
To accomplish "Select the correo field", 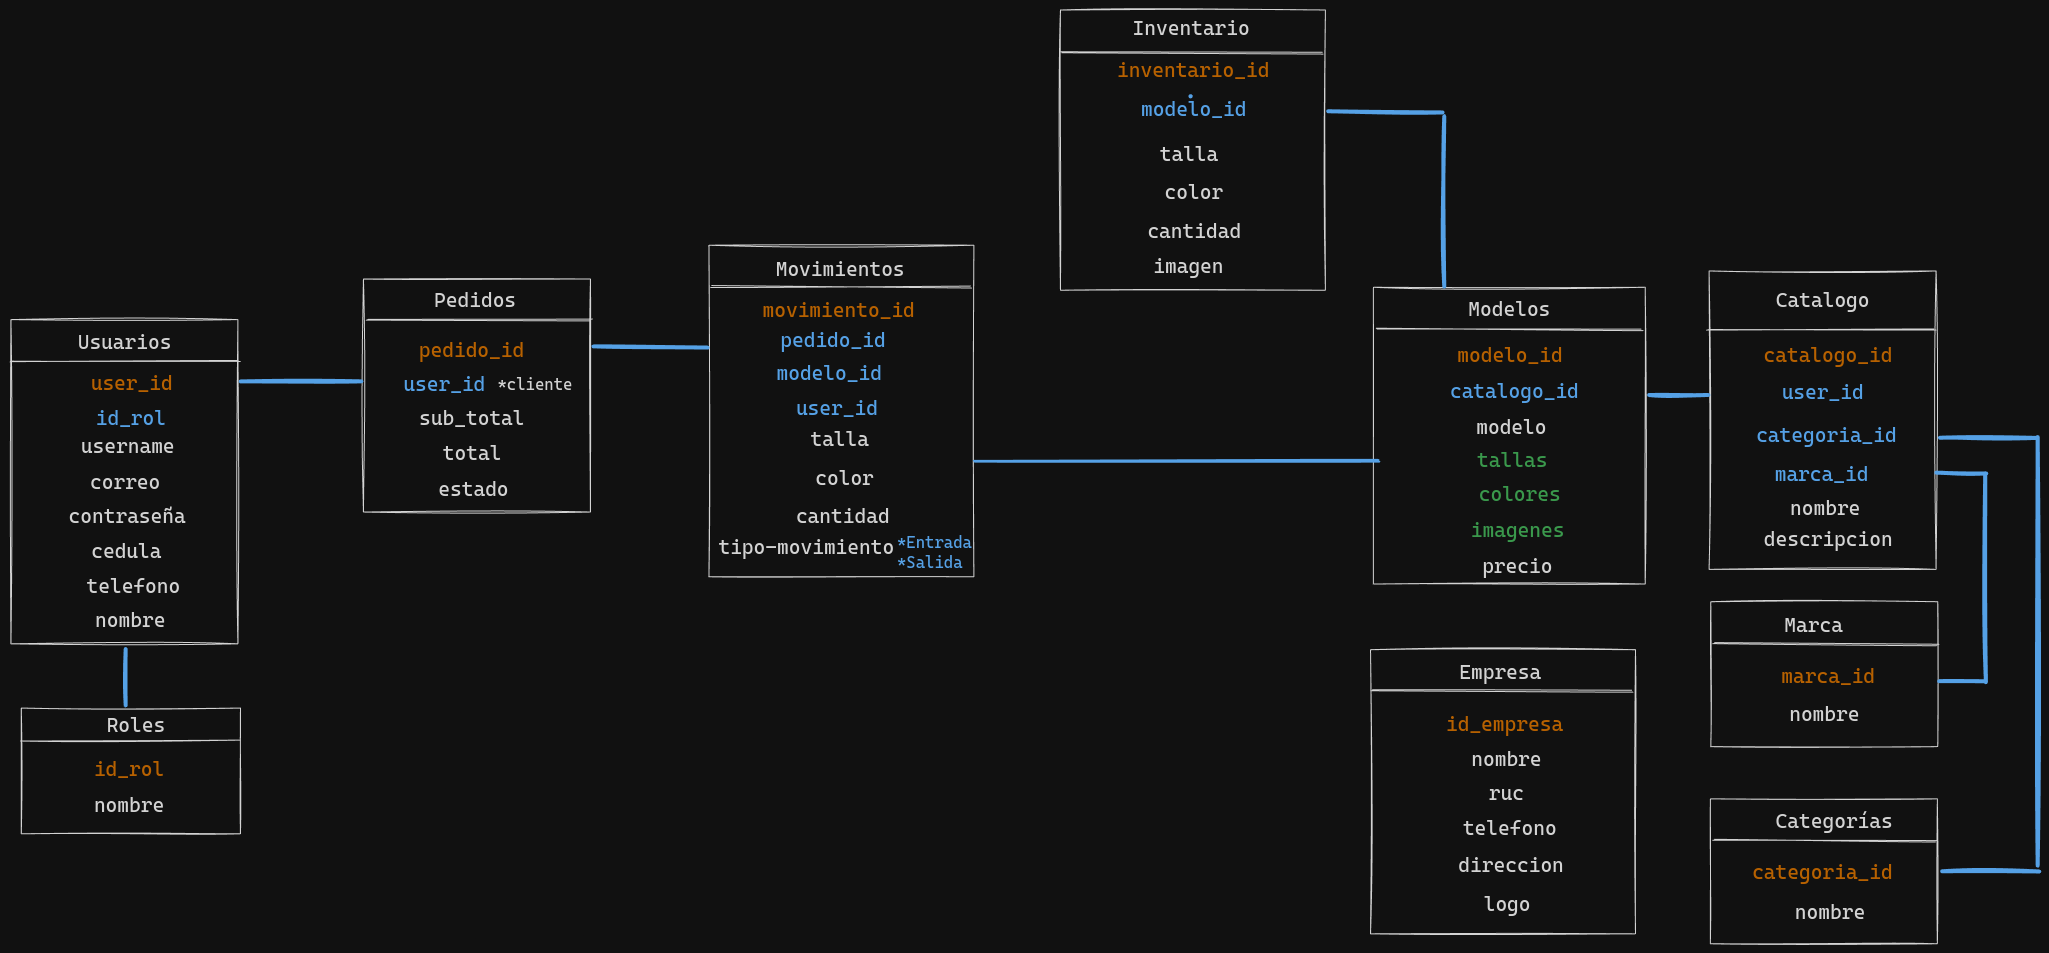I will 125,482.
